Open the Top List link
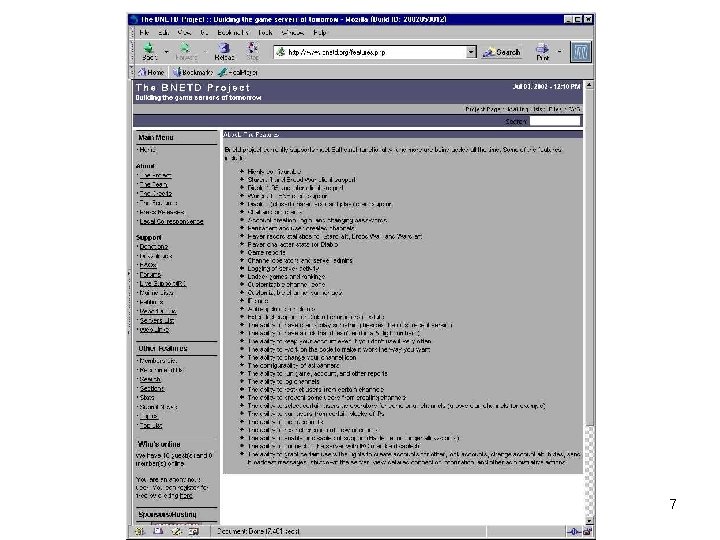Screen dimensions: 720x540 (151, 425)
